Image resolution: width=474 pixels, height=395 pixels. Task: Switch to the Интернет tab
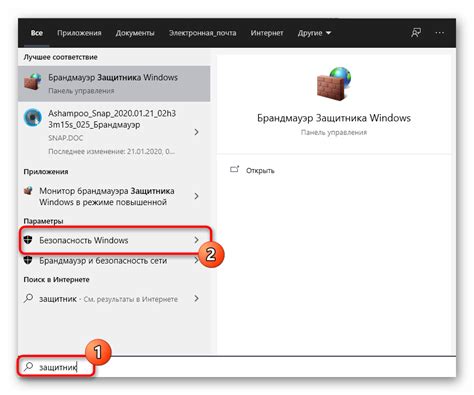click(267, 33)
